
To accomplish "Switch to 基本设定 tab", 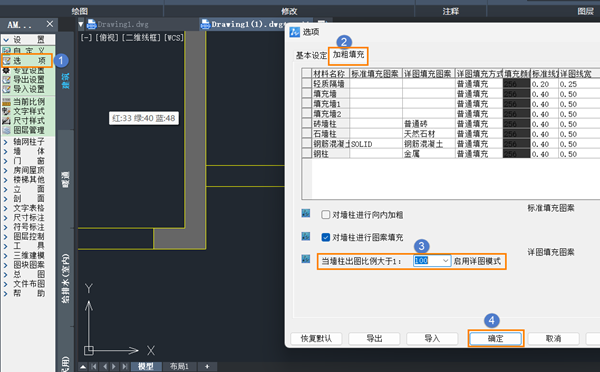I will [311, 55].
